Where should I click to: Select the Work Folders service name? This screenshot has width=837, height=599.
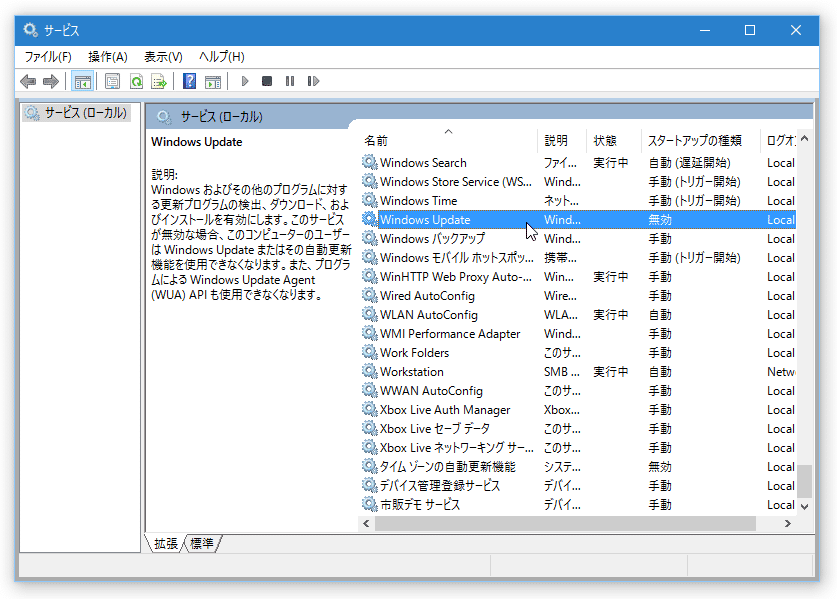(x=414, y=352)
